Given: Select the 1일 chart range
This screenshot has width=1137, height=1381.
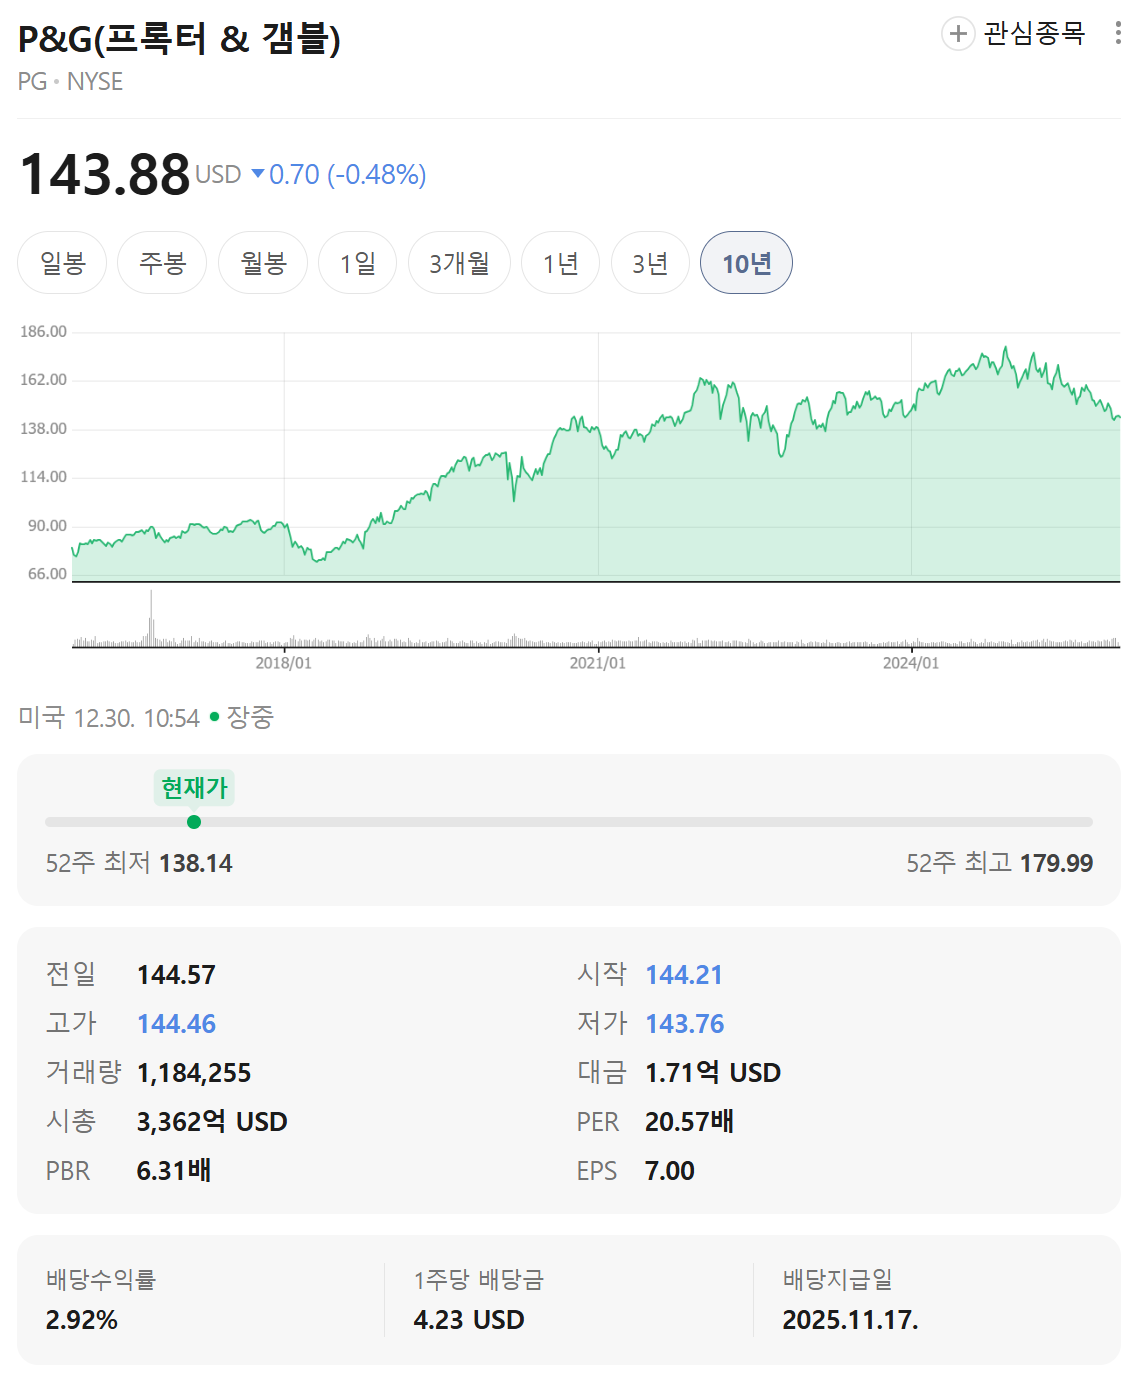Looking at the screenshot, I should pyautogui.click(x=358, y=263).
